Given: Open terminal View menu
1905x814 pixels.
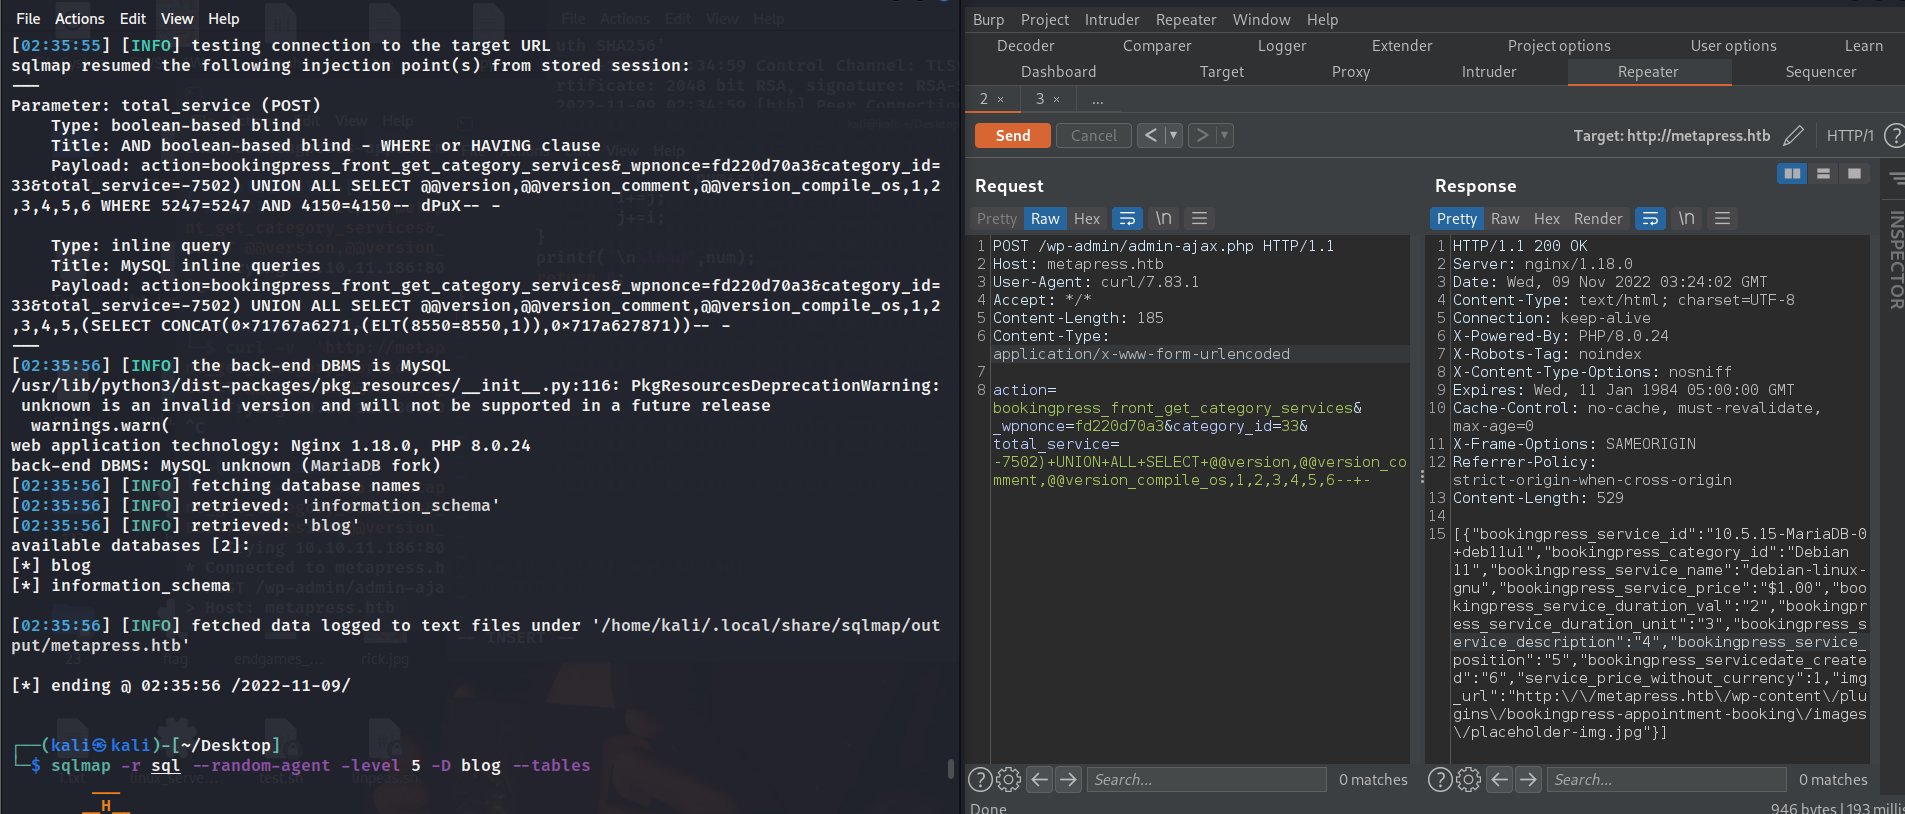Looking at the screenshot, I should [177, 19].
